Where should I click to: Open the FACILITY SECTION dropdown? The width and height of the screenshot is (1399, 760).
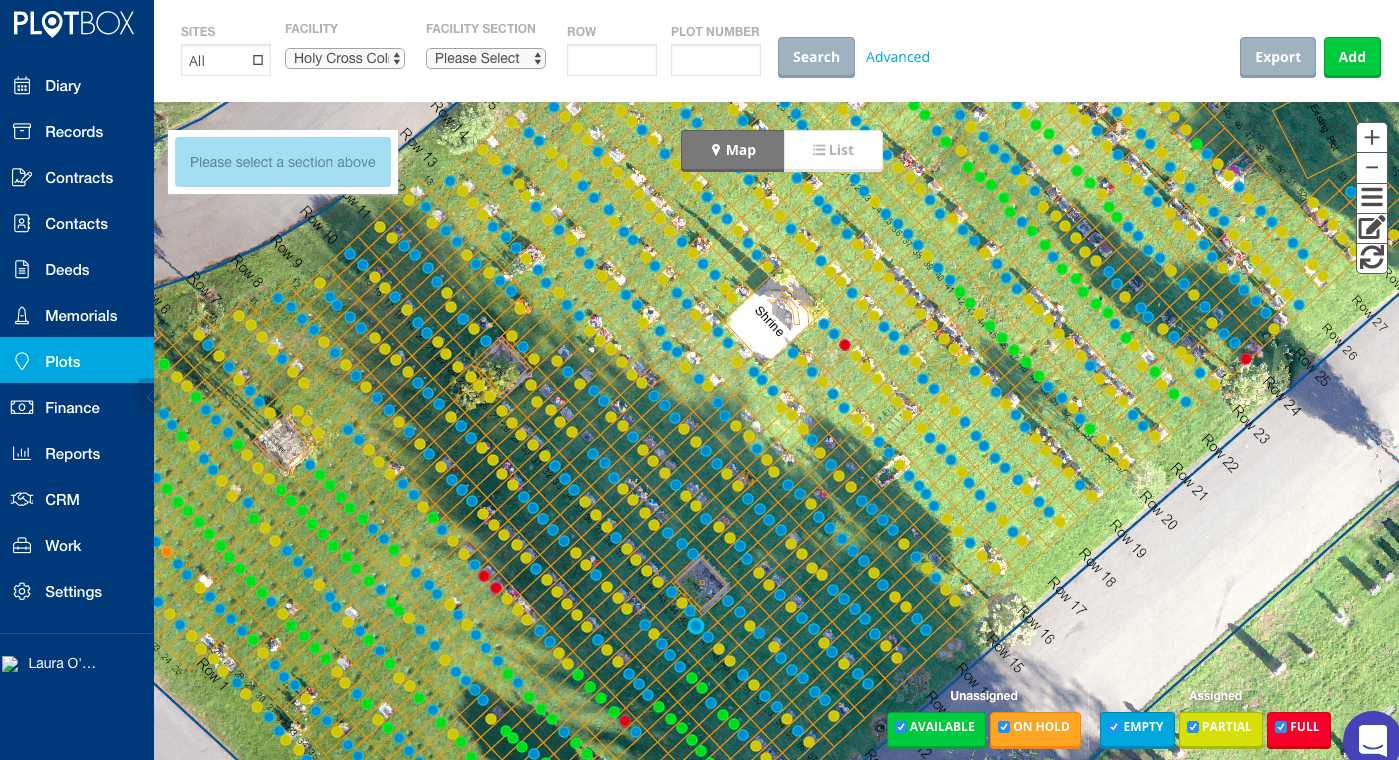click(486, 58)
